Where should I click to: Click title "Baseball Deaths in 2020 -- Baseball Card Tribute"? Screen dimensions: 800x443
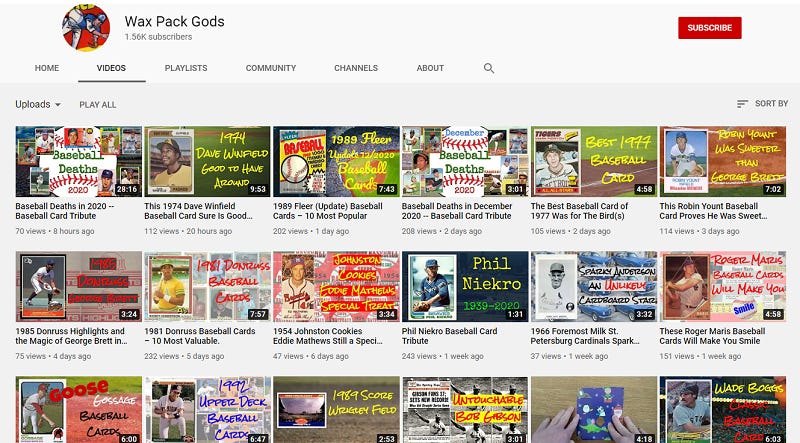tap(65, 211)
